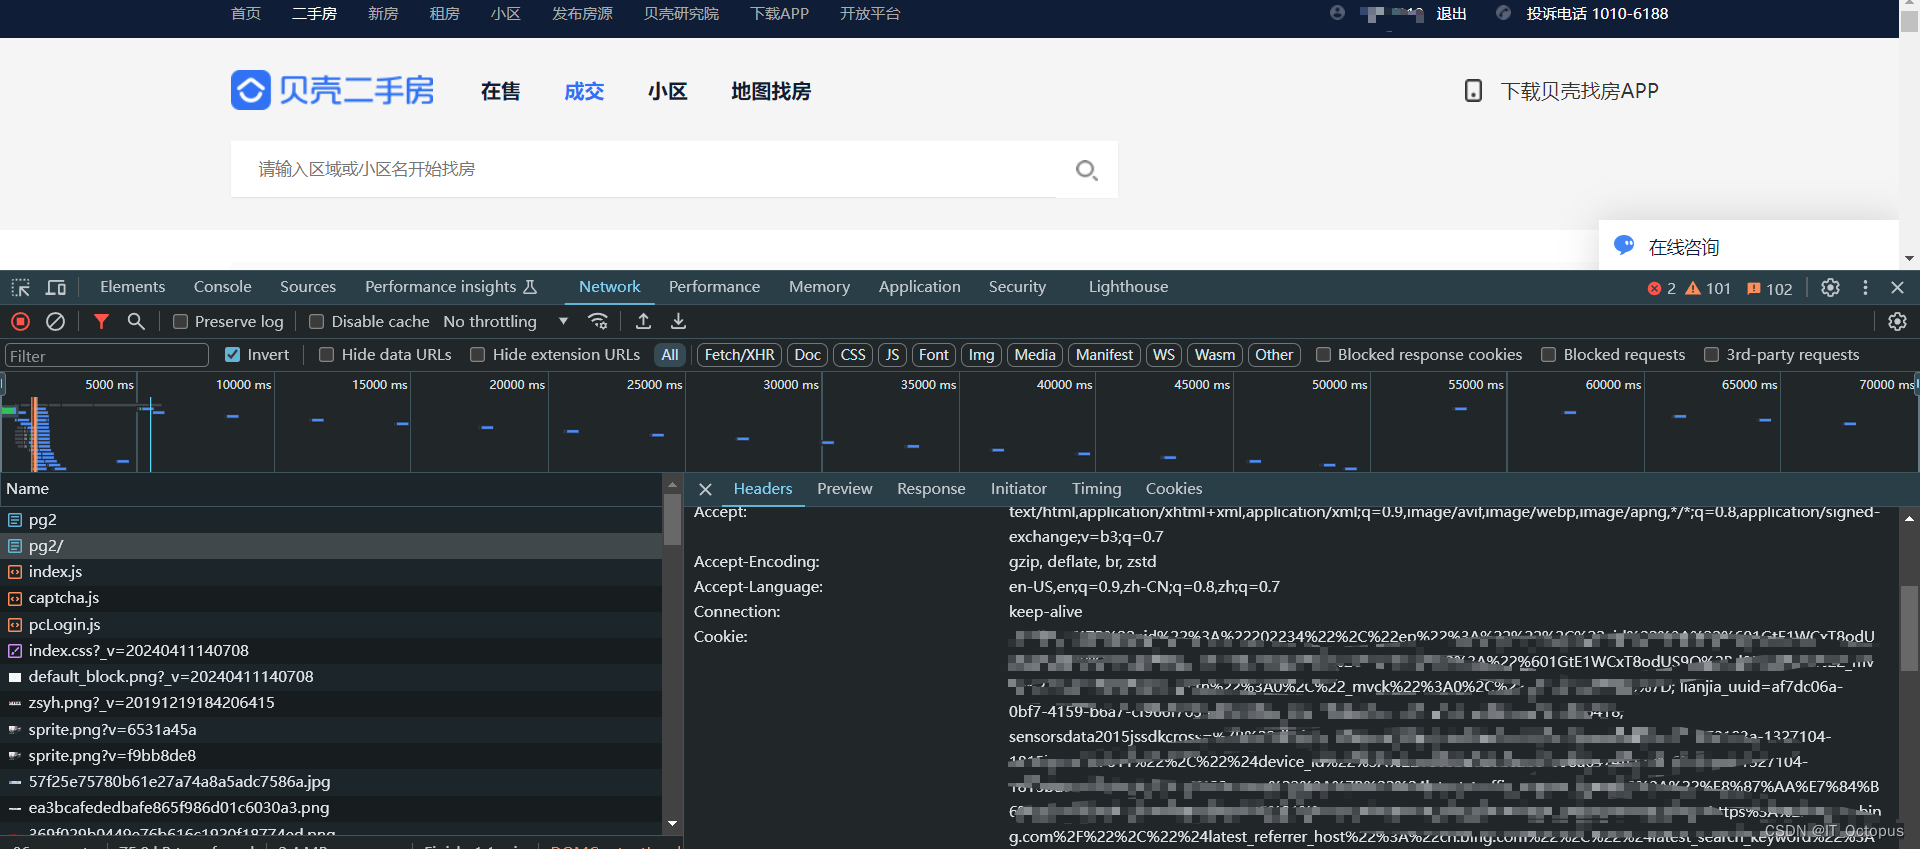The width and height of the screenshot is (1920, 849).
Task: Uncheck the Invert filter checkbox
Action: [232, 355]
